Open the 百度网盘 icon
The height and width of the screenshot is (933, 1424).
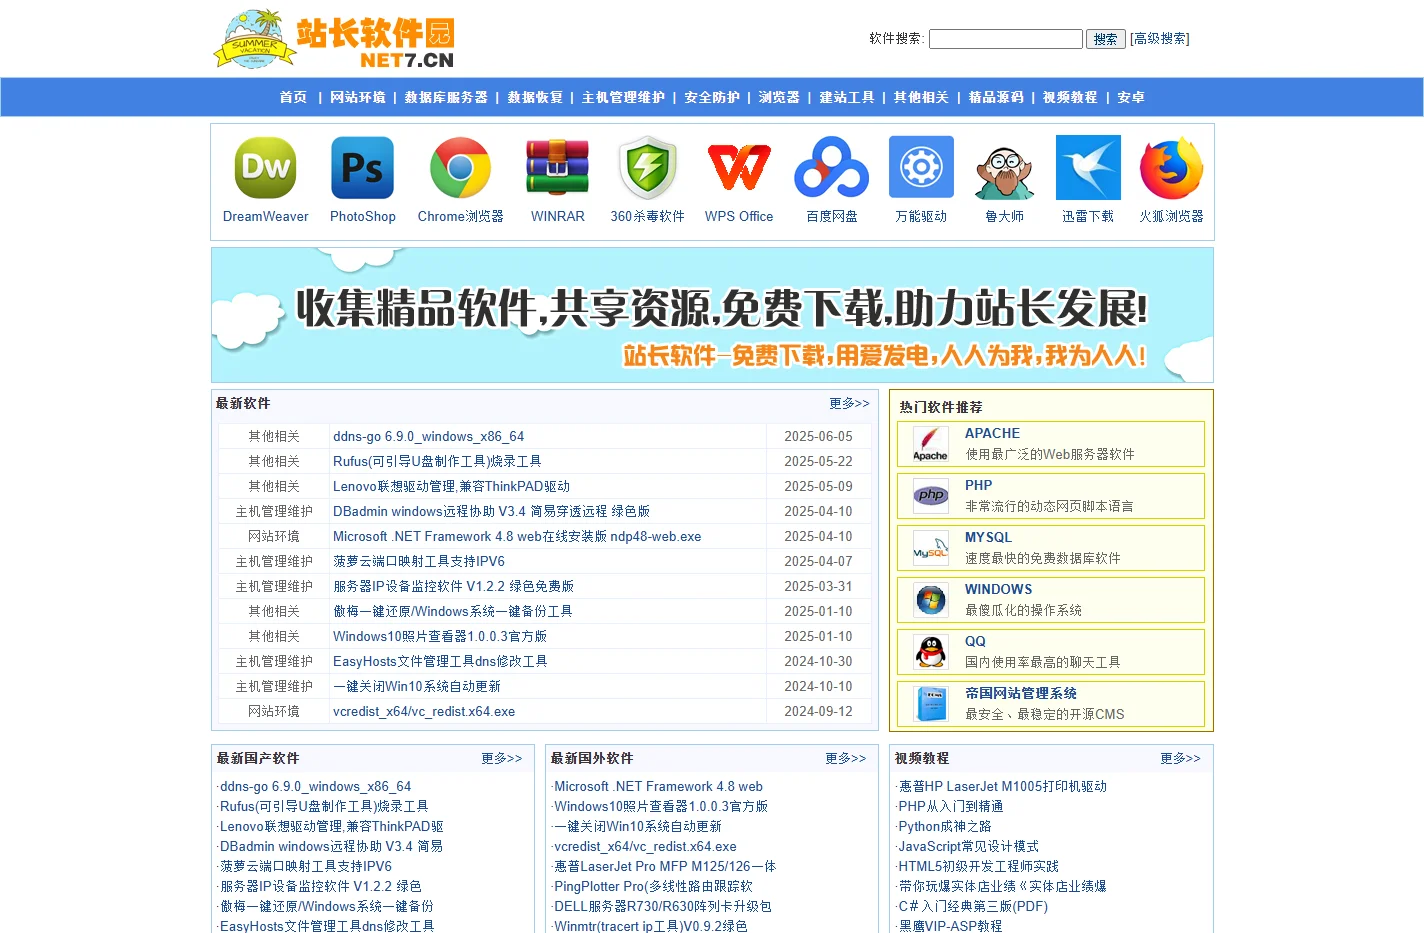pos(831,168)
